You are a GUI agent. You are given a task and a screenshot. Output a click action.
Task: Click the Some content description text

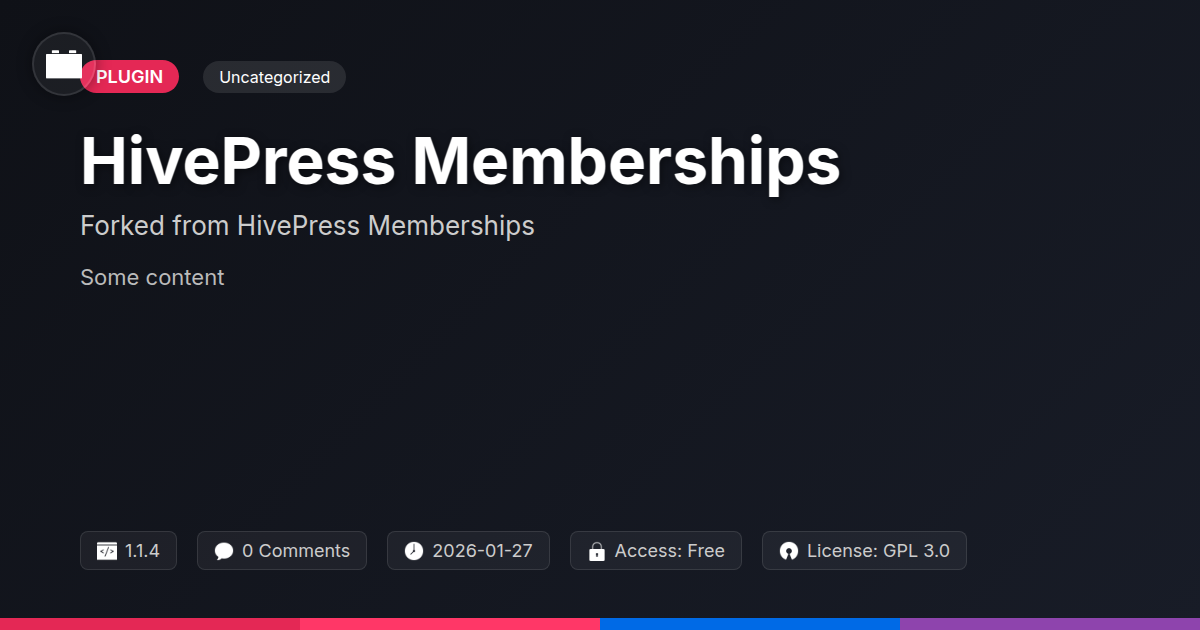152,277
